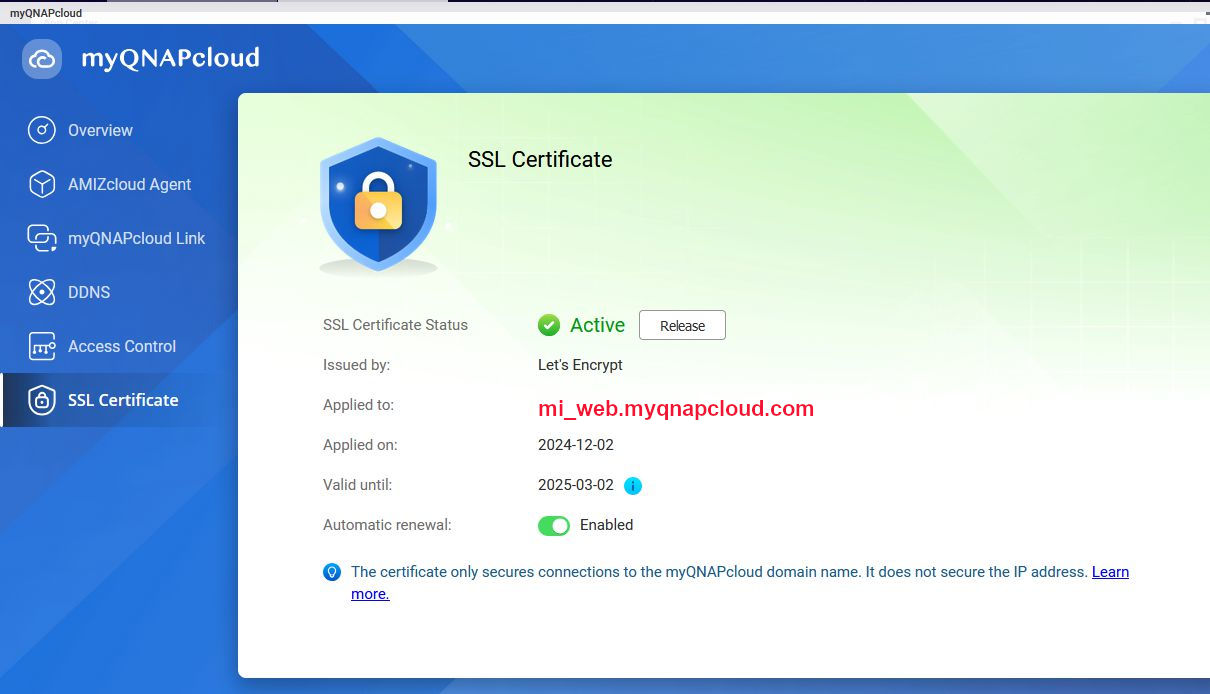Click the myQNAPcloud Link chain icon

41,238
